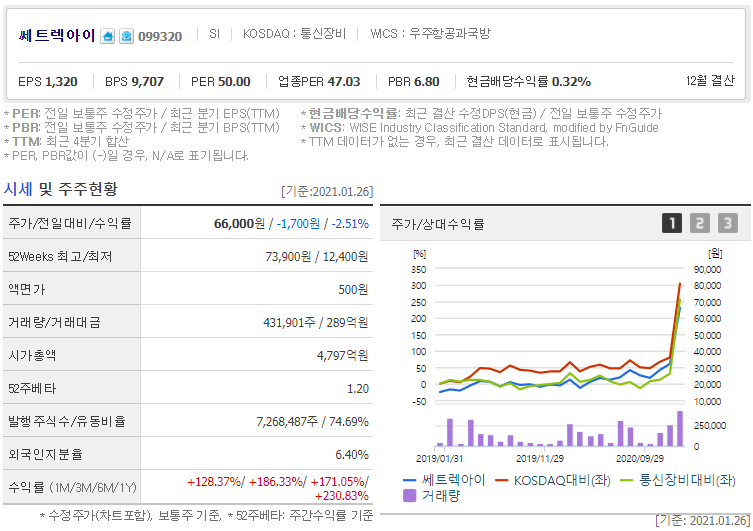
Task: Click the blue 쎄트렉아이 legend line
Action: (x=410, y=480)
